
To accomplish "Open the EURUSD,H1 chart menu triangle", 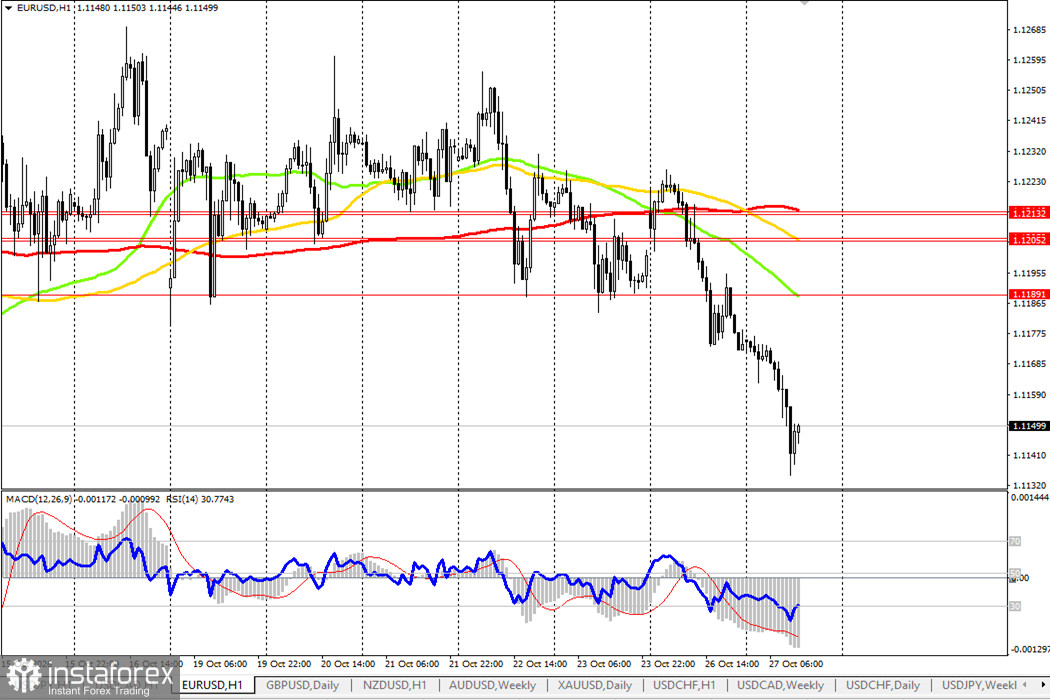I will pyautogui.click(x=9, y=8).
